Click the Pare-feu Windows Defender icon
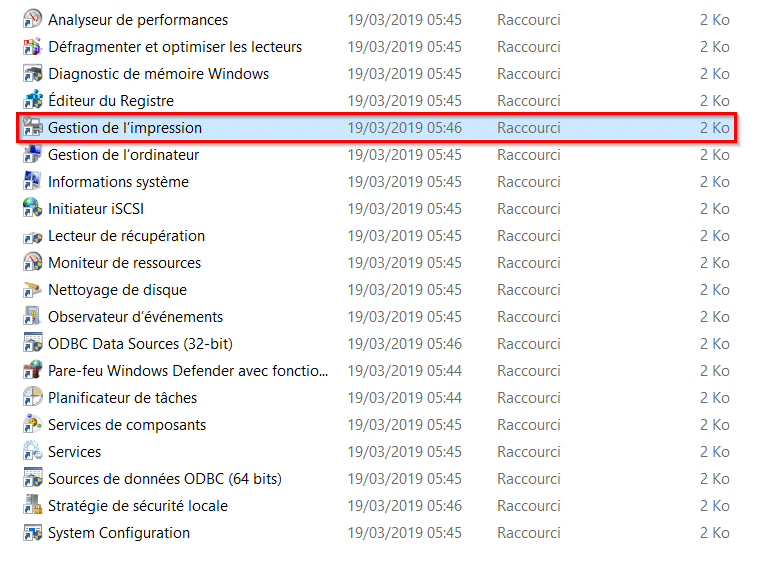Image resolution: width=762 pixels, height=574 pixels. 33,370
